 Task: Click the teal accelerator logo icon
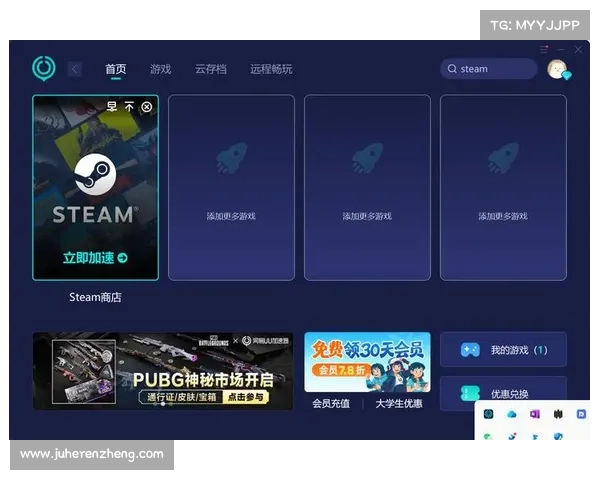click(44, 69)
